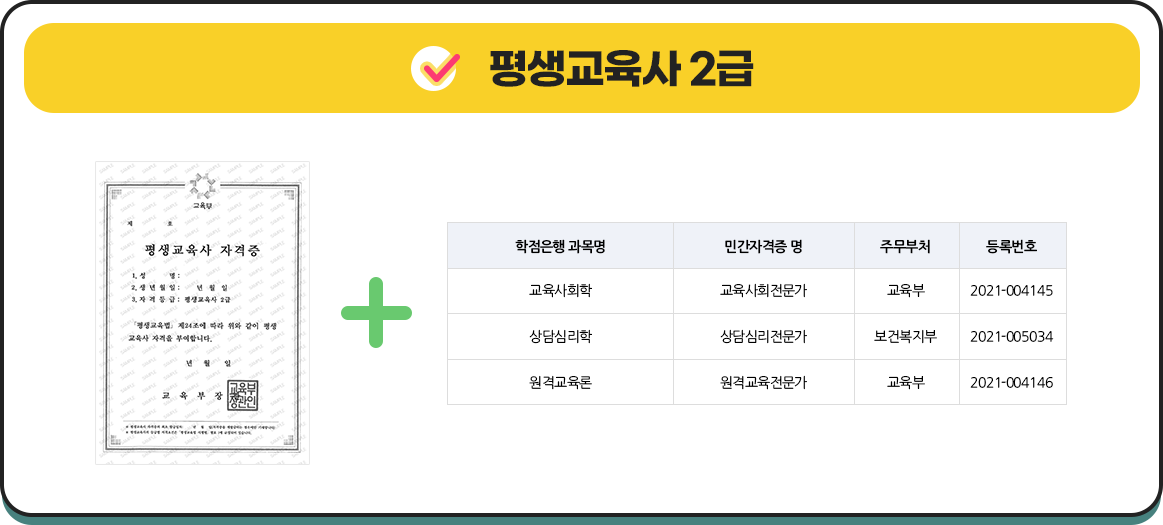Click the 교육사회전문가 certificate name
This screenshot has width=1163, height=525.
764,291
